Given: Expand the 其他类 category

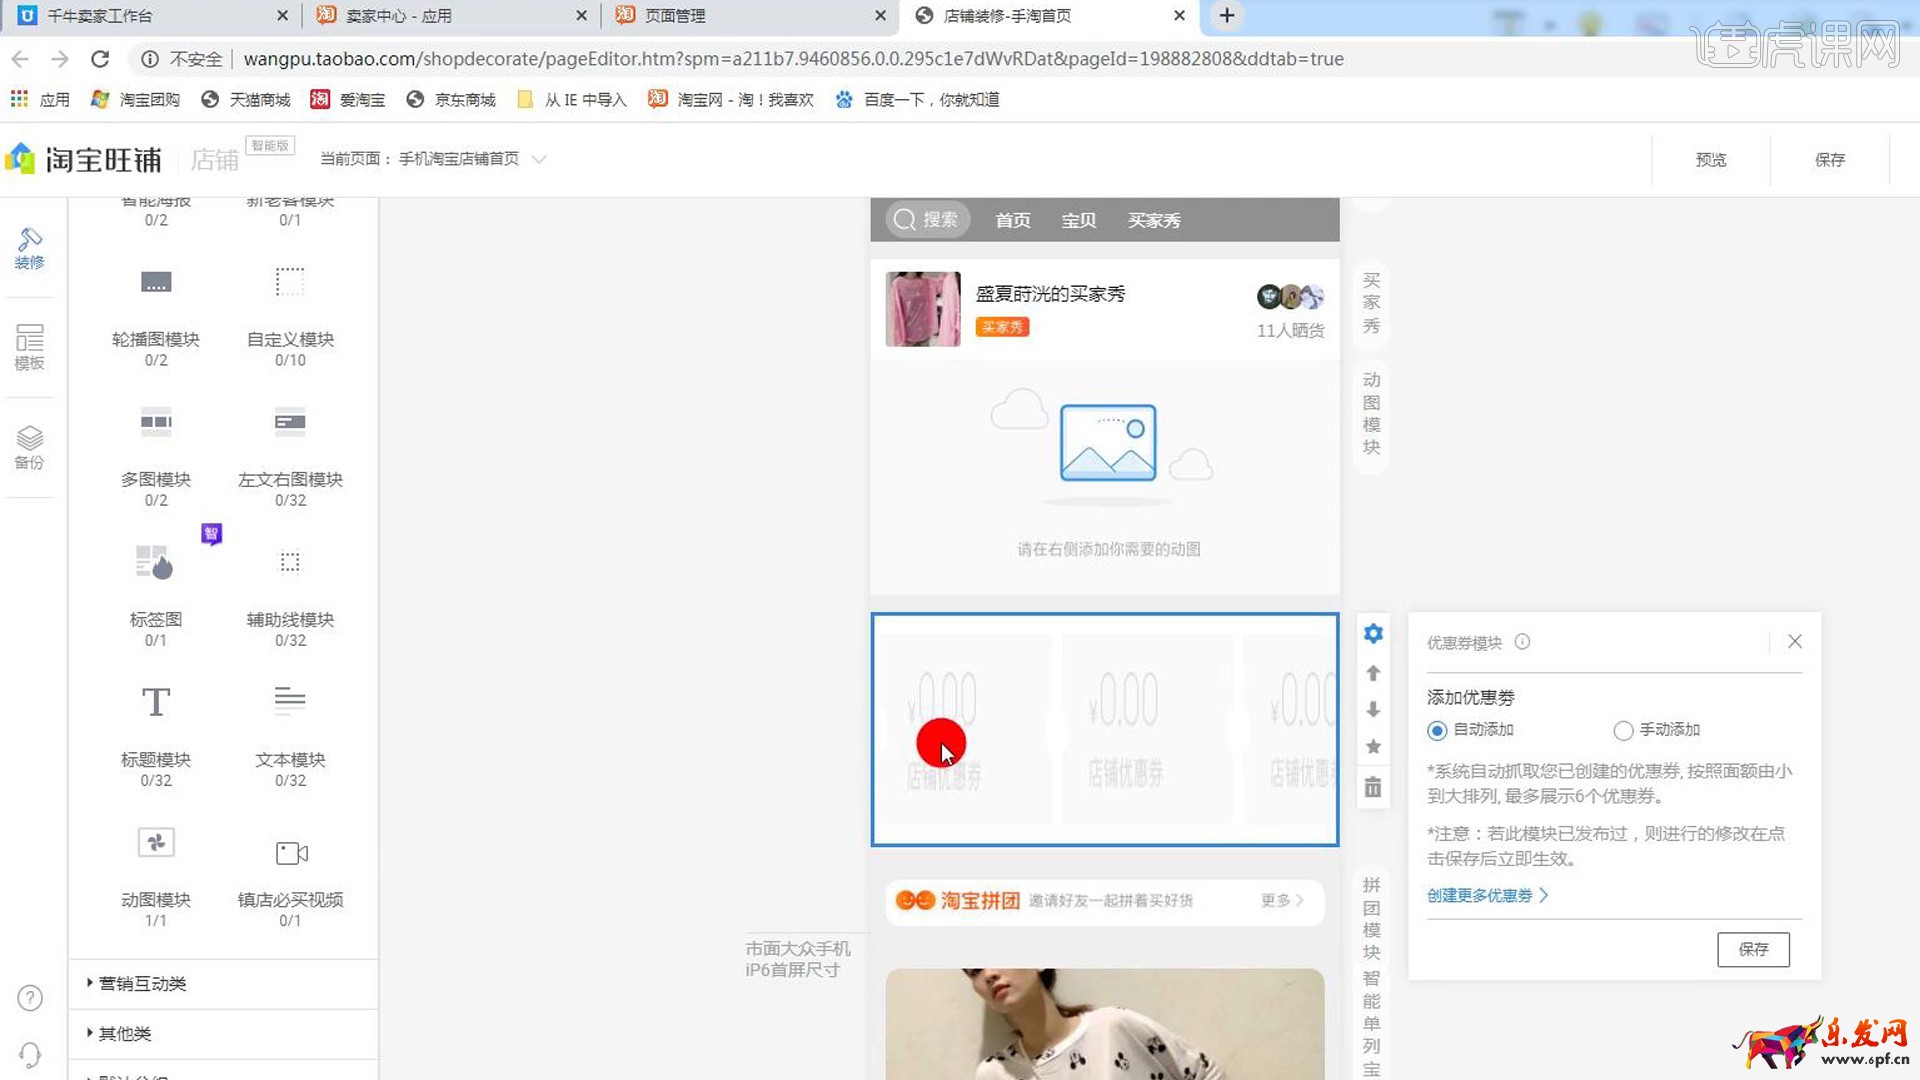Looking at the screenshot, I should point(124,1034).
